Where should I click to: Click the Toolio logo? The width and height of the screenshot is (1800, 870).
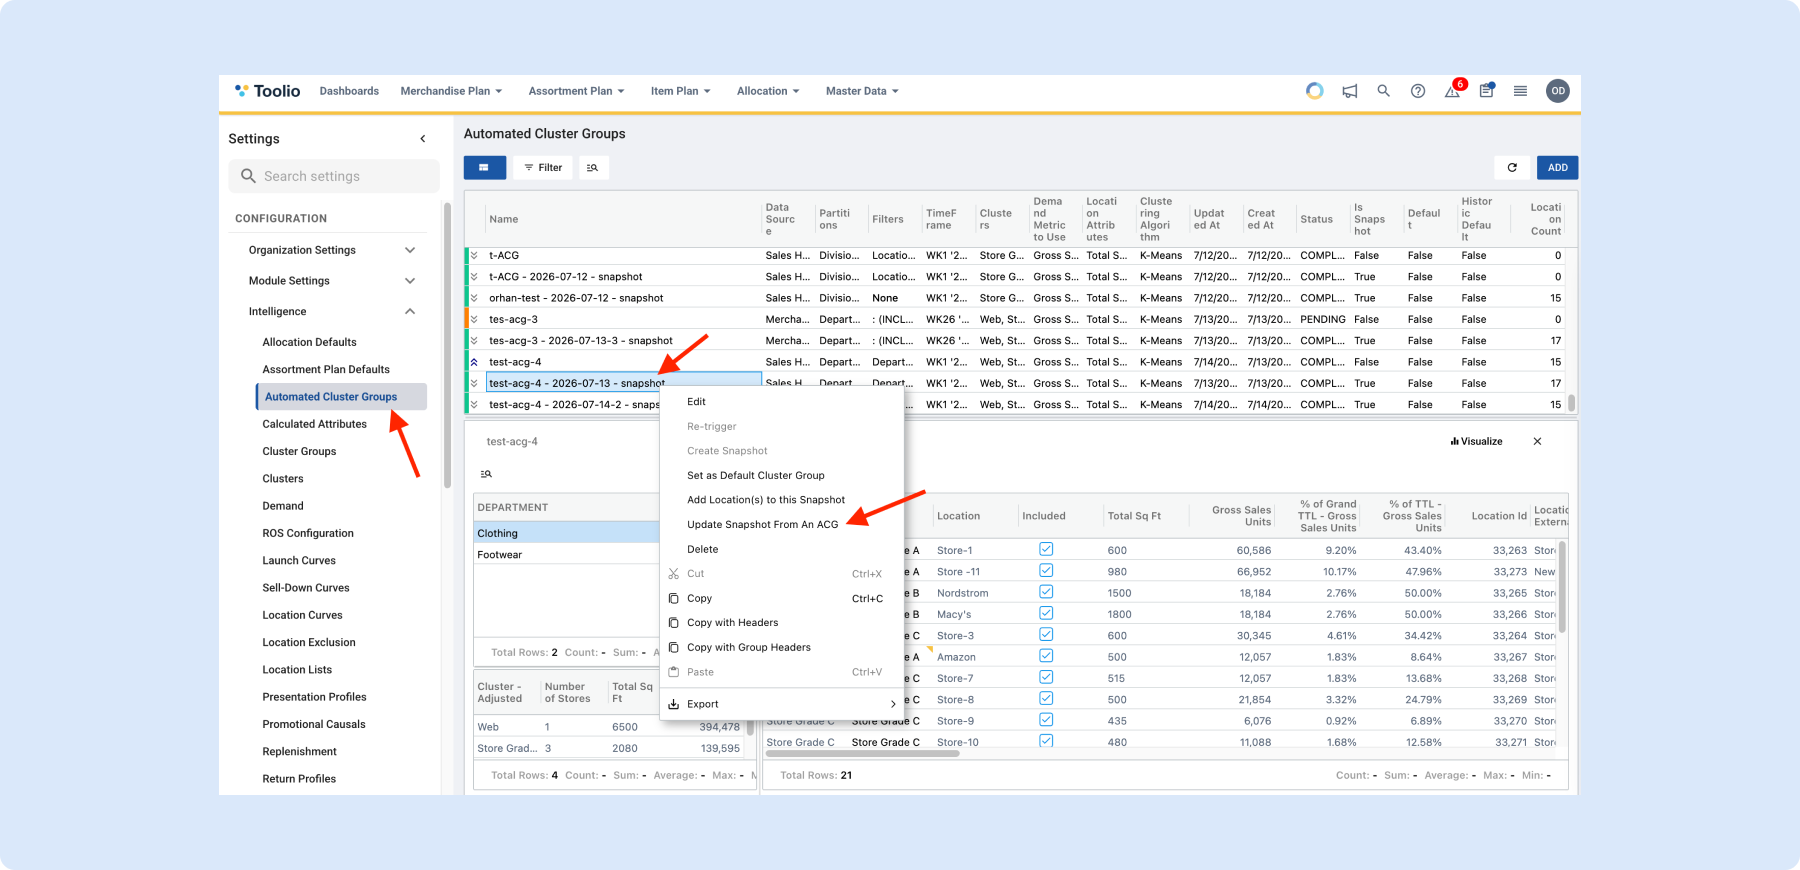pyautogui.click(x=267, y=91)
